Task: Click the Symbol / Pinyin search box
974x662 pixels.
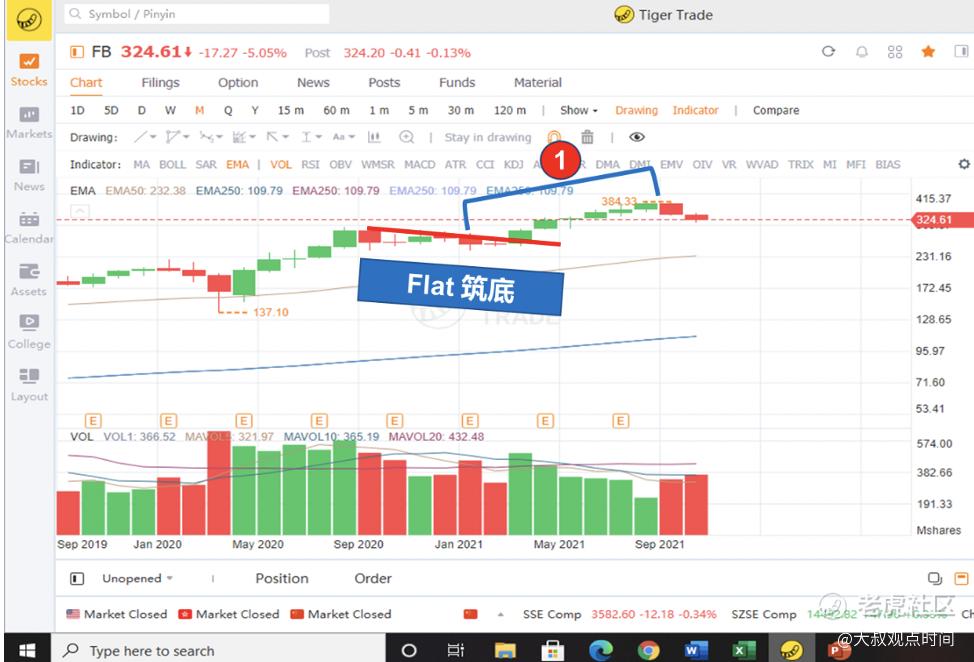Action: tap(197, 14)
